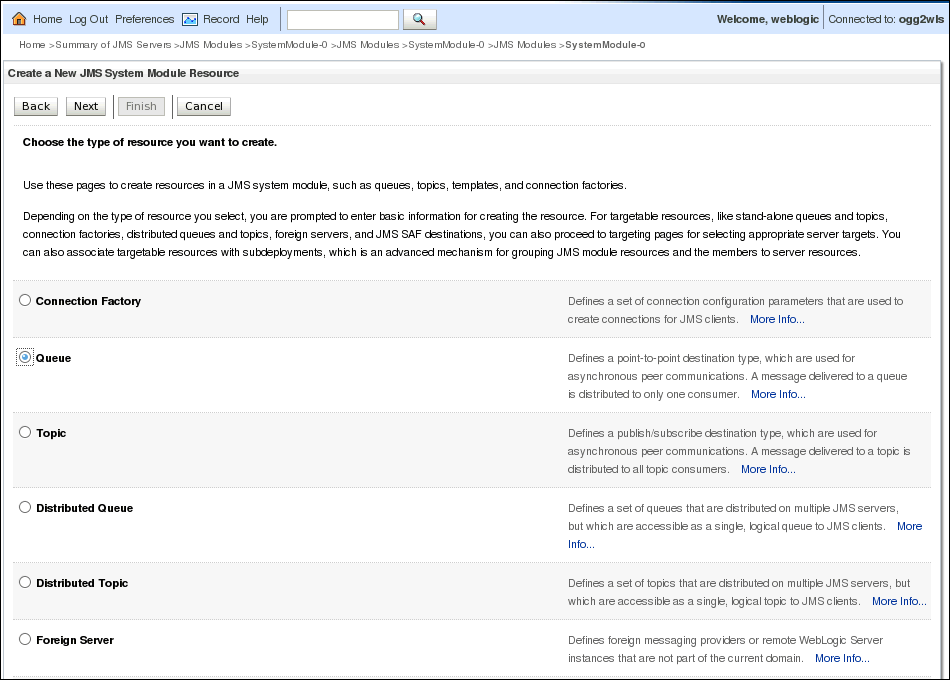Viewport: 950px width, 680px height.
Task: Click the bold SystemModule-0 breadcrumb entry
Action: (605, 45)
